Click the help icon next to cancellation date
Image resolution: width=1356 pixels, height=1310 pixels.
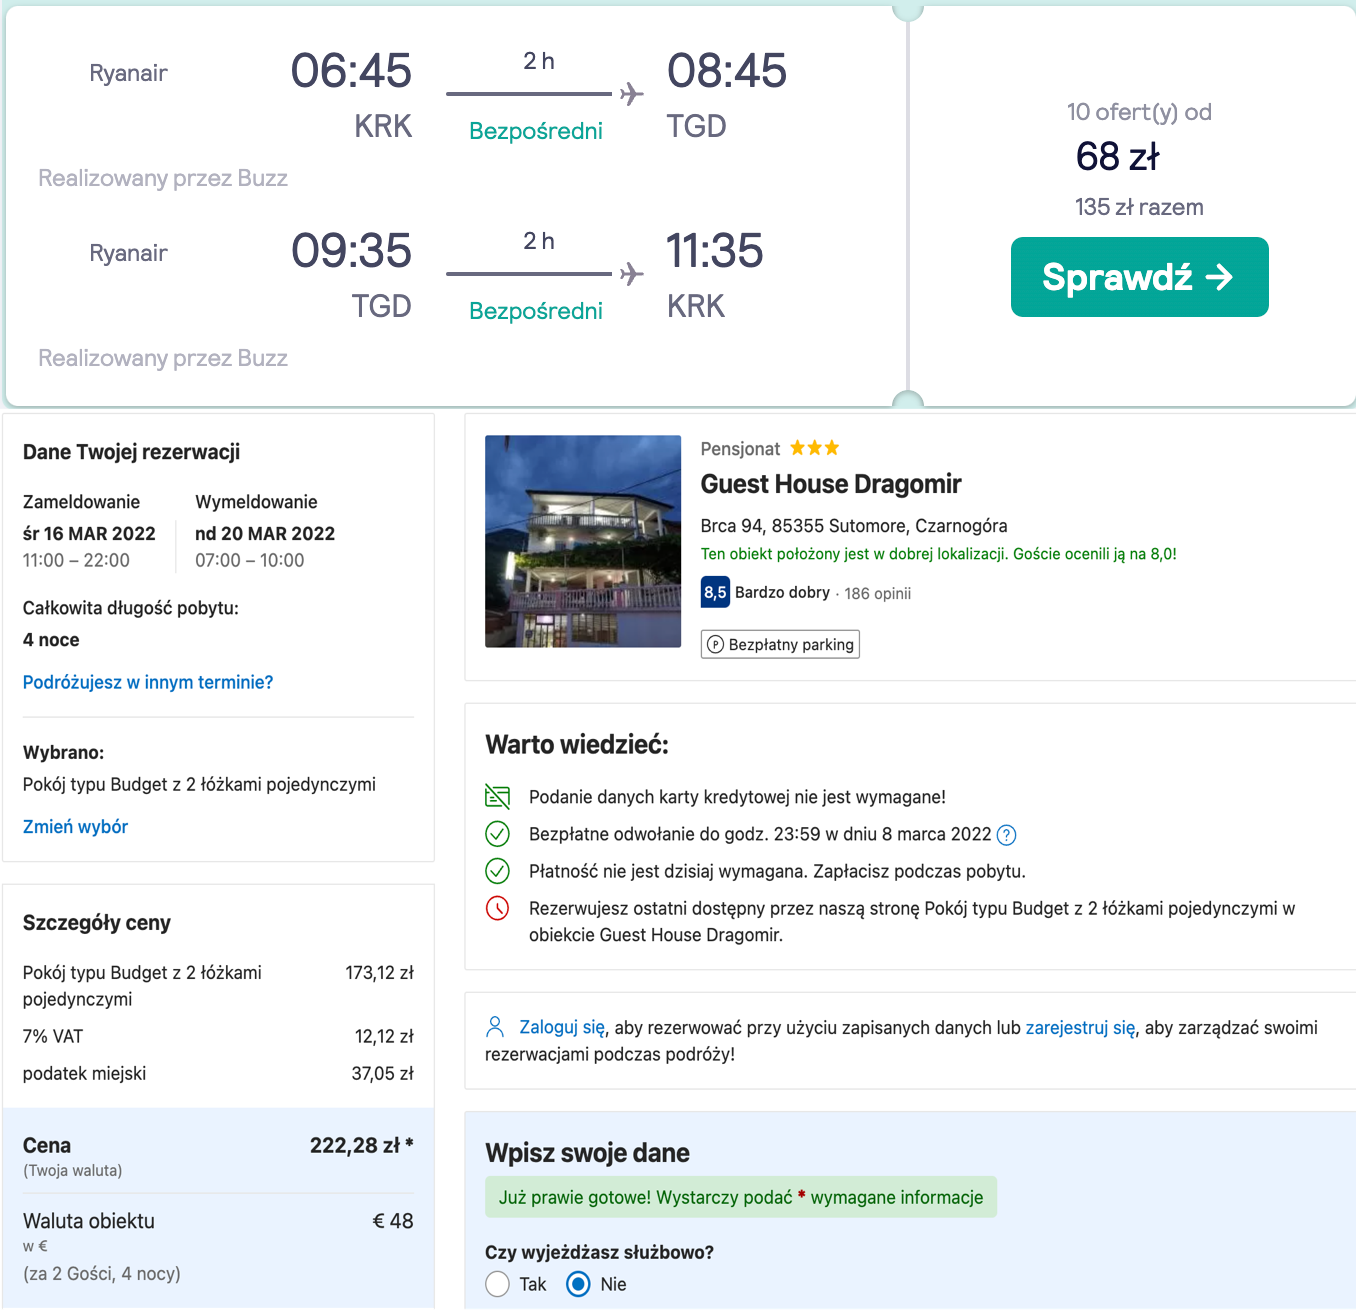[x=1007, y=835]
